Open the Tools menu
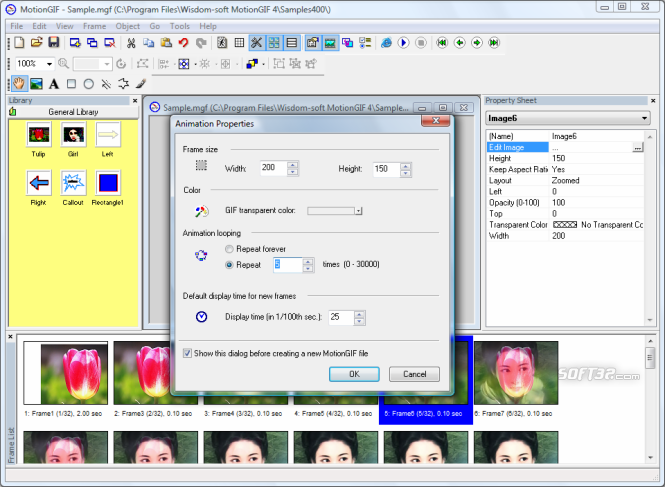Image resolution: width=665 pixels, height=487 pixels. point(180,26)
